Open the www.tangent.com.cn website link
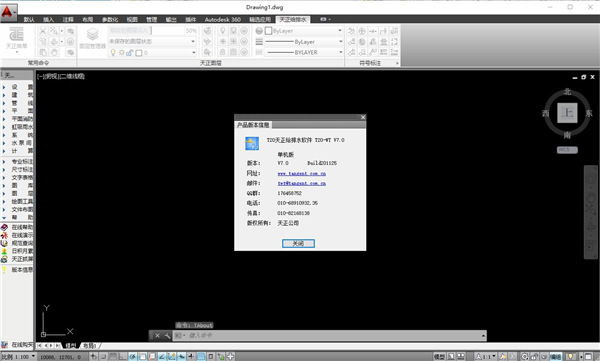 click(302, 174)
